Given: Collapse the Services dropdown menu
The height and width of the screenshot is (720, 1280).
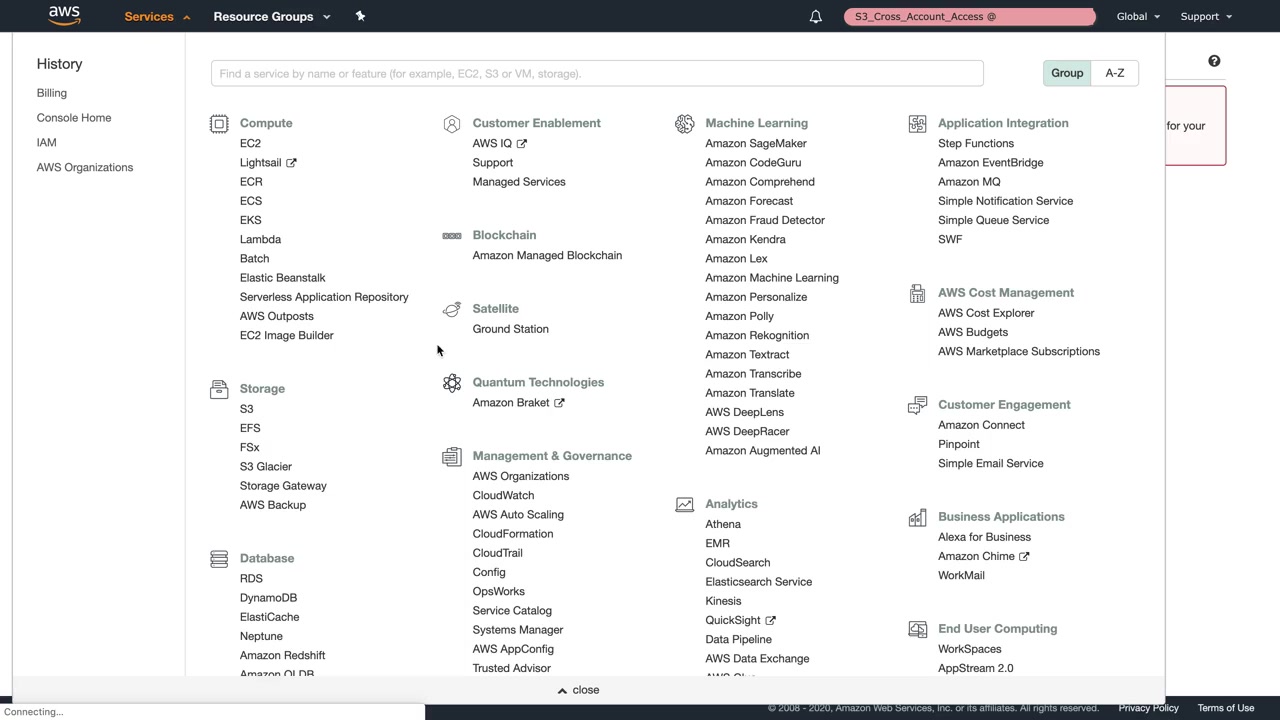Looking at the screenshot, I should (x=157, y=16).
